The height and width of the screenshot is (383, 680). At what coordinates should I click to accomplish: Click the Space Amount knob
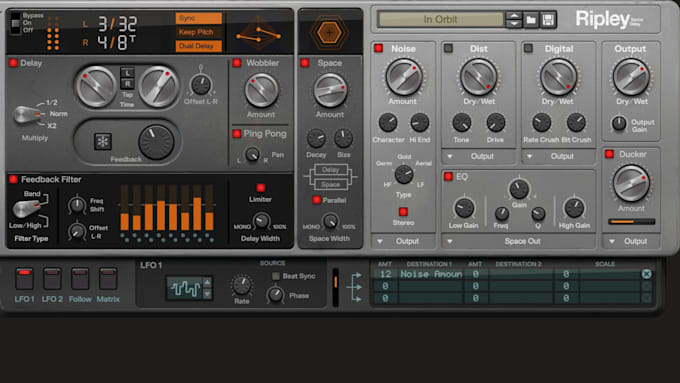tap(330, 91)
